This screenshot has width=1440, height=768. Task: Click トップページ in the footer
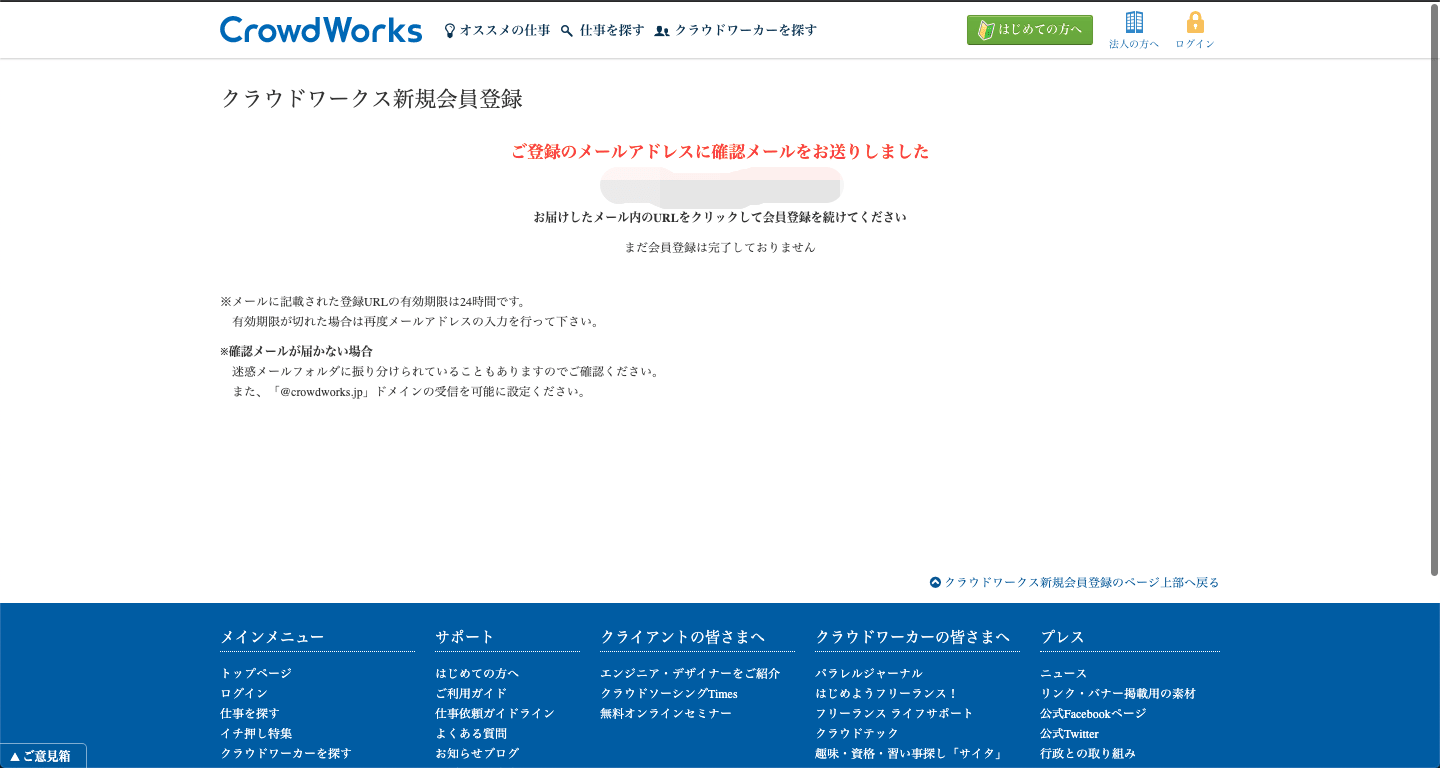[256, 673]
